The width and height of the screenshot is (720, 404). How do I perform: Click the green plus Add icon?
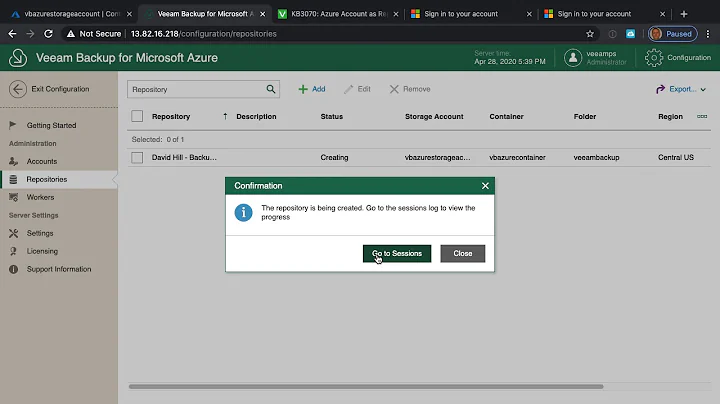click(303, 89)
